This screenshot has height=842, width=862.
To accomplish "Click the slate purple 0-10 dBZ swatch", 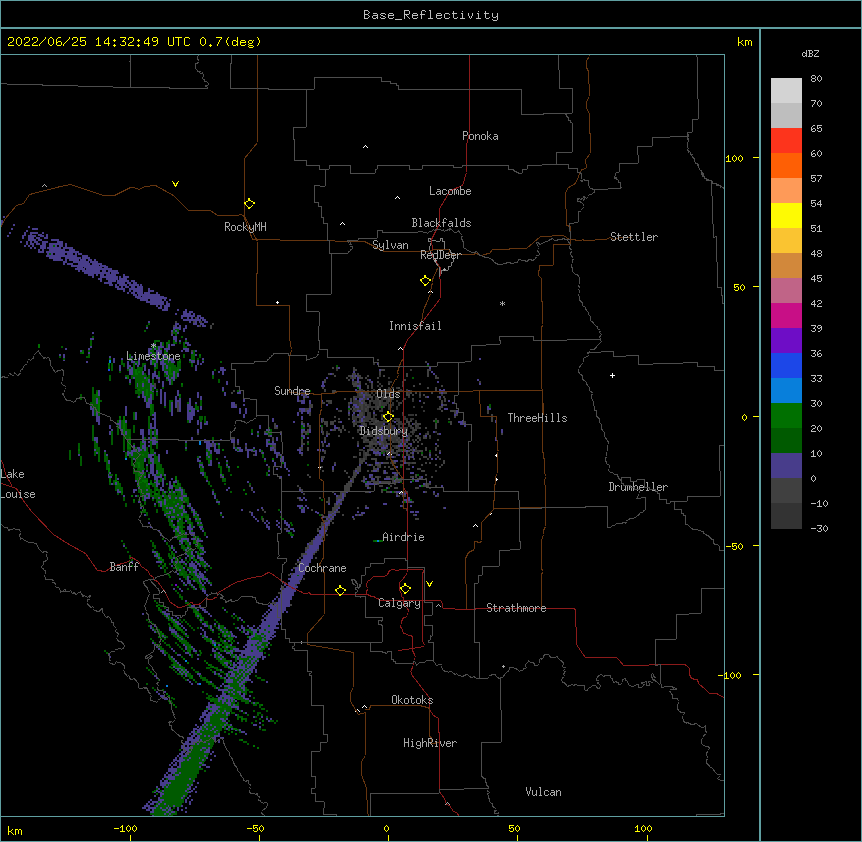I will click(786, 466).
